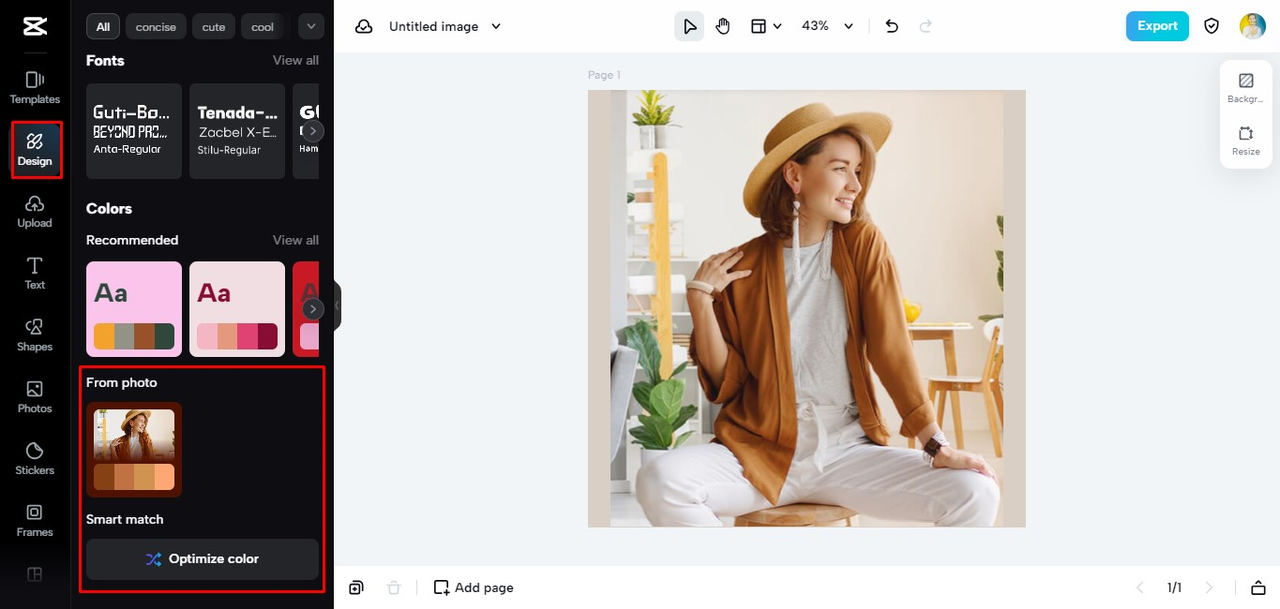Duplicate the current page

357,587
